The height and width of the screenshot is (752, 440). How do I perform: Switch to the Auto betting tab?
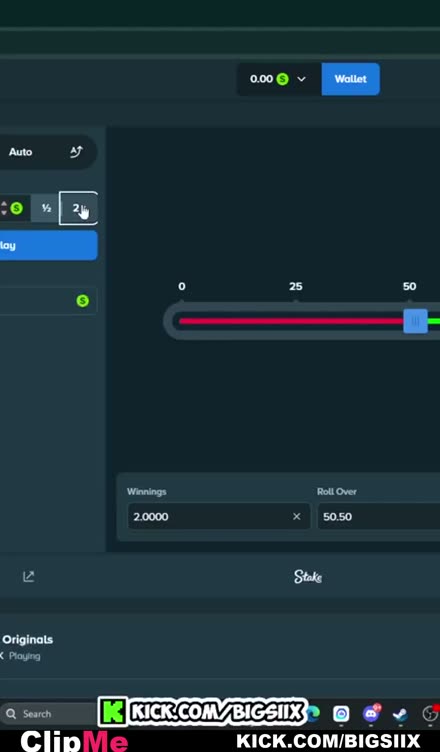pyautogui.click(x=21, y=152)
